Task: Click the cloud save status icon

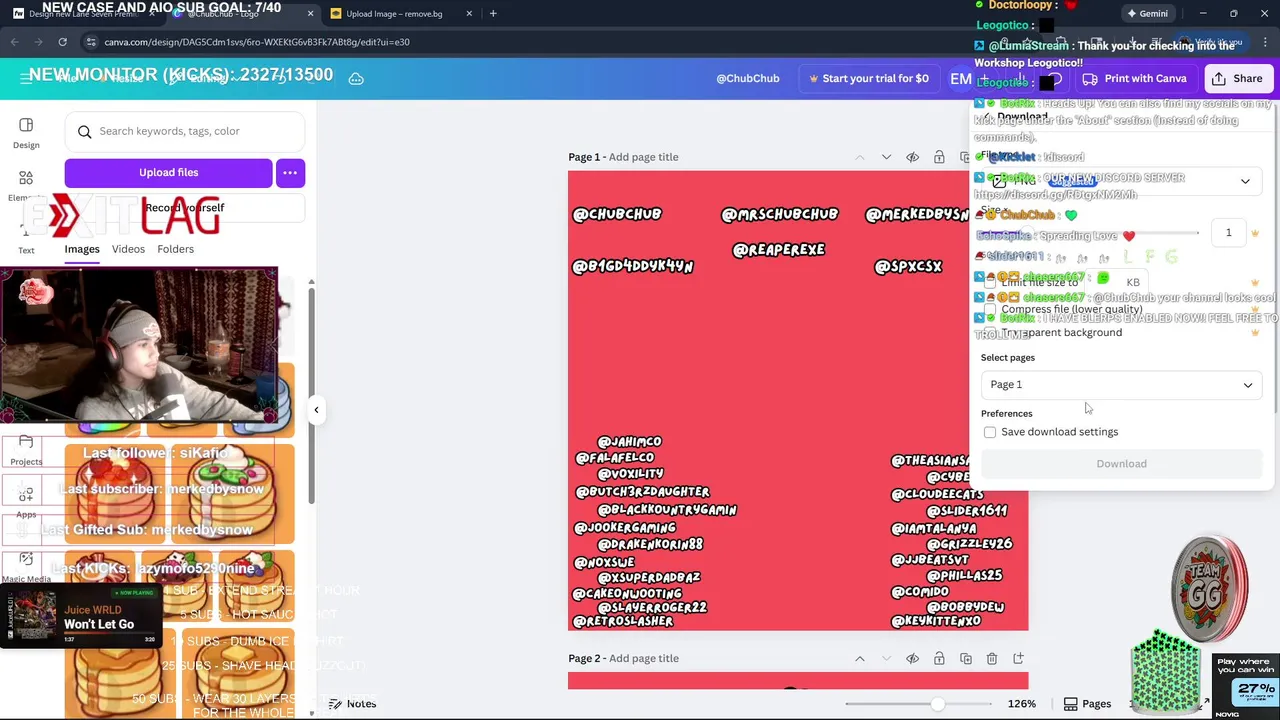Action: (x=355, y=78)
